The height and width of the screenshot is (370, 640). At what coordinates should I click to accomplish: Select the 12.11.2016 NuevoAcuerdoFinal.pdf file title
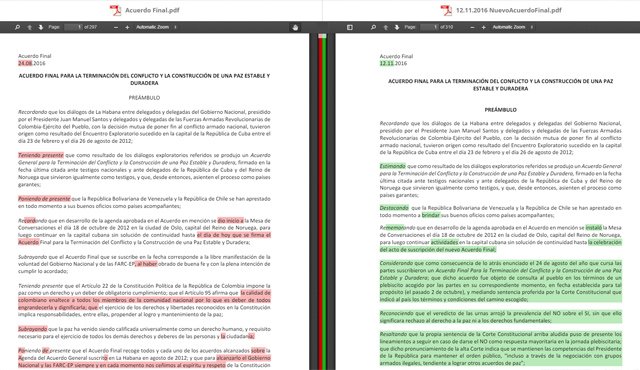click(x=509, y=10)
